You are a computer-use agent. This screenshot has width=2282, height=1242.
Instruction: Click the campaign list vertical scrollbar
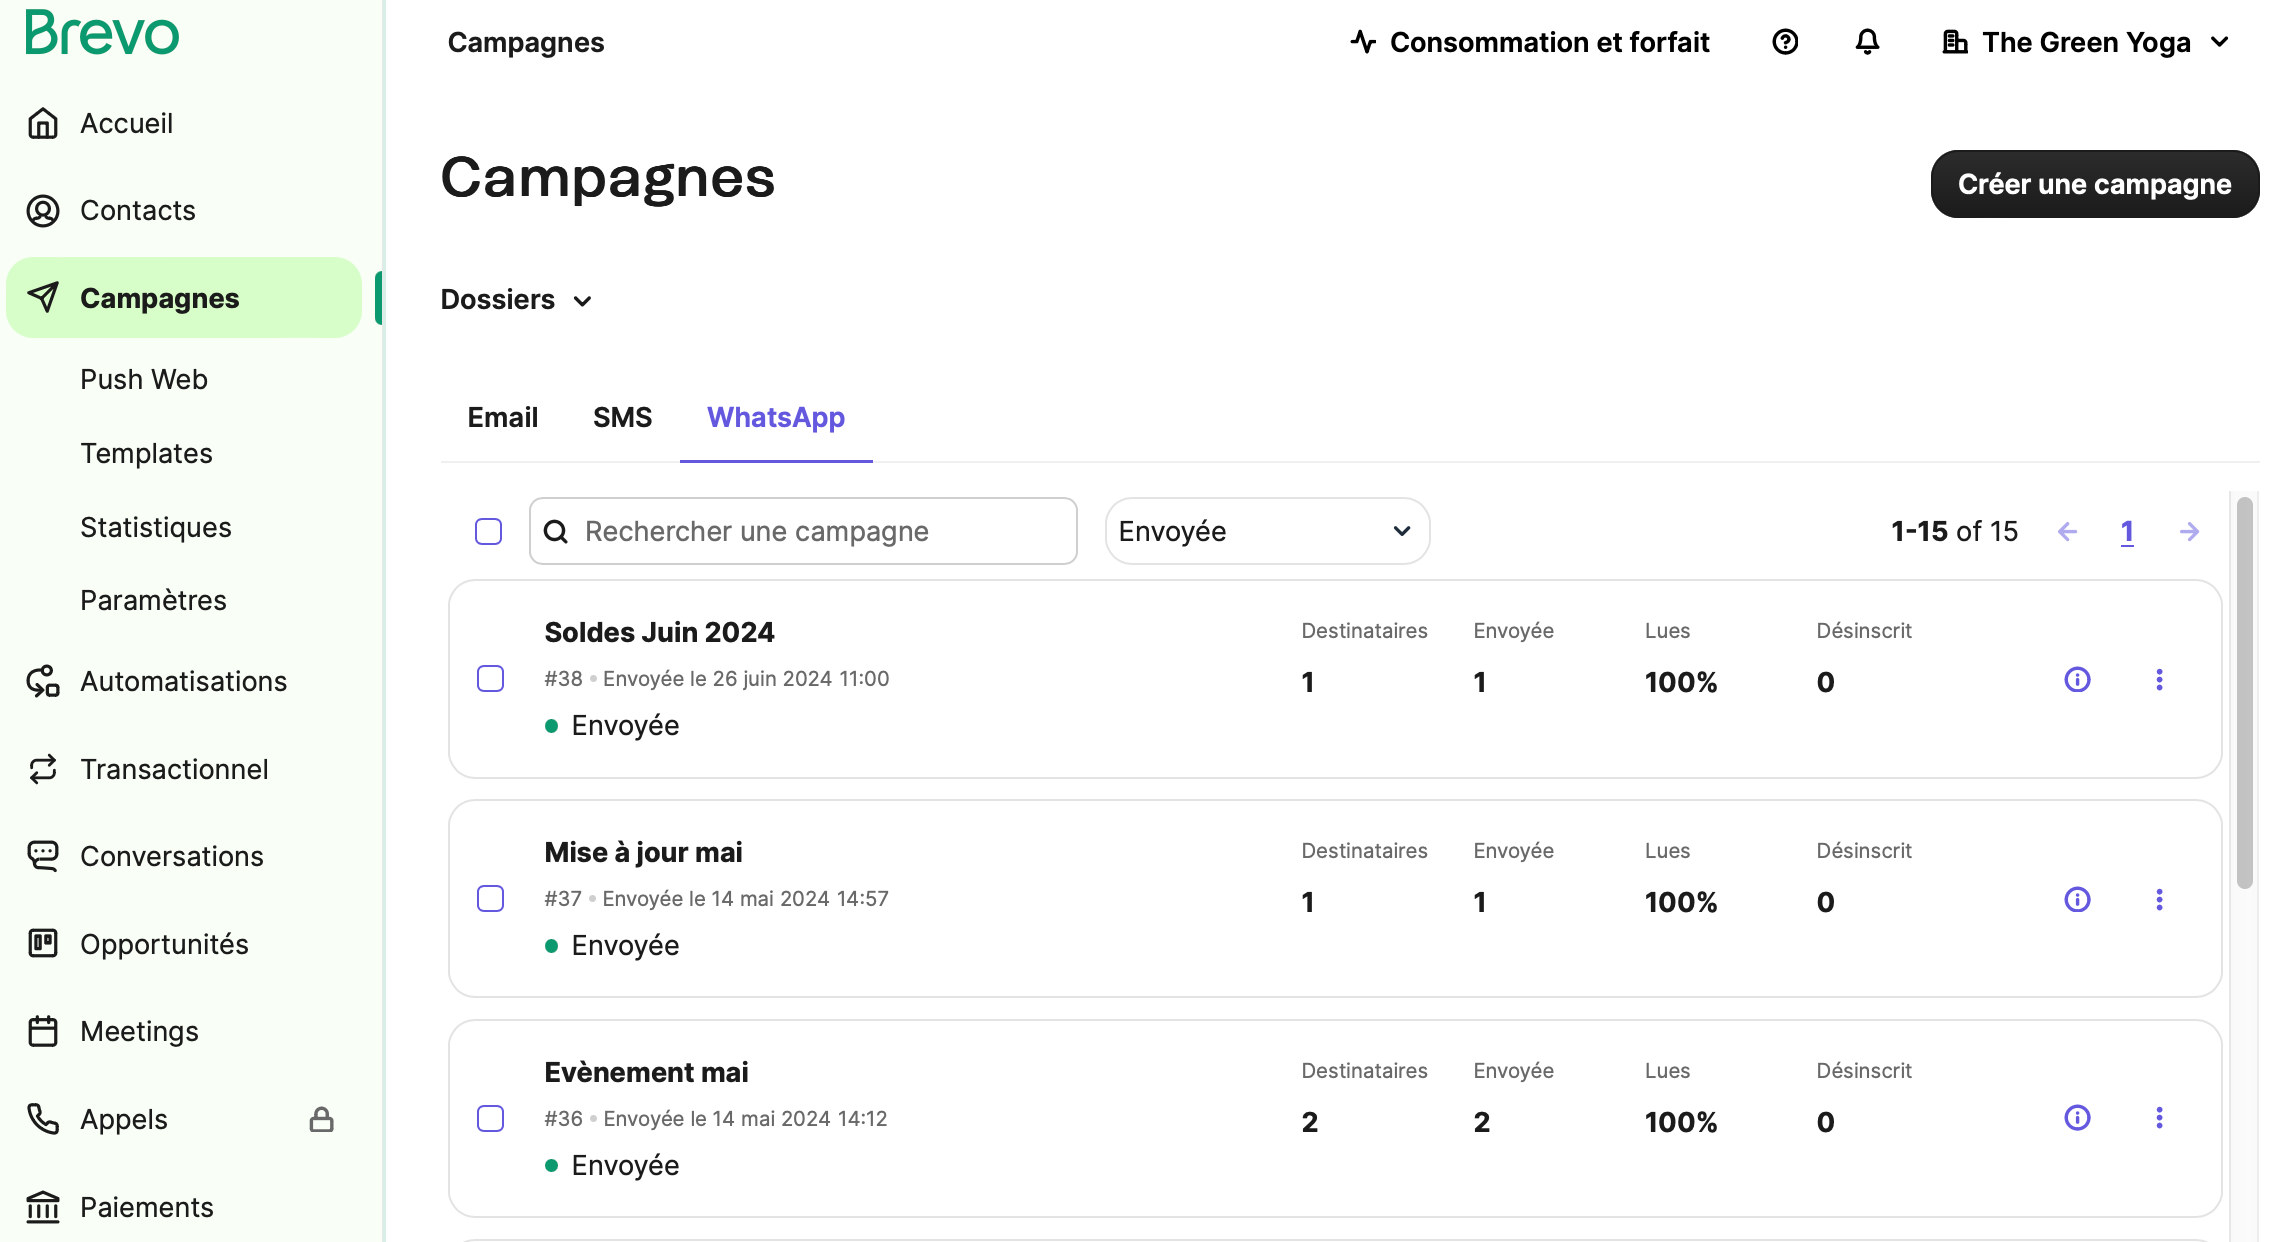click(x=2245, y=690)
